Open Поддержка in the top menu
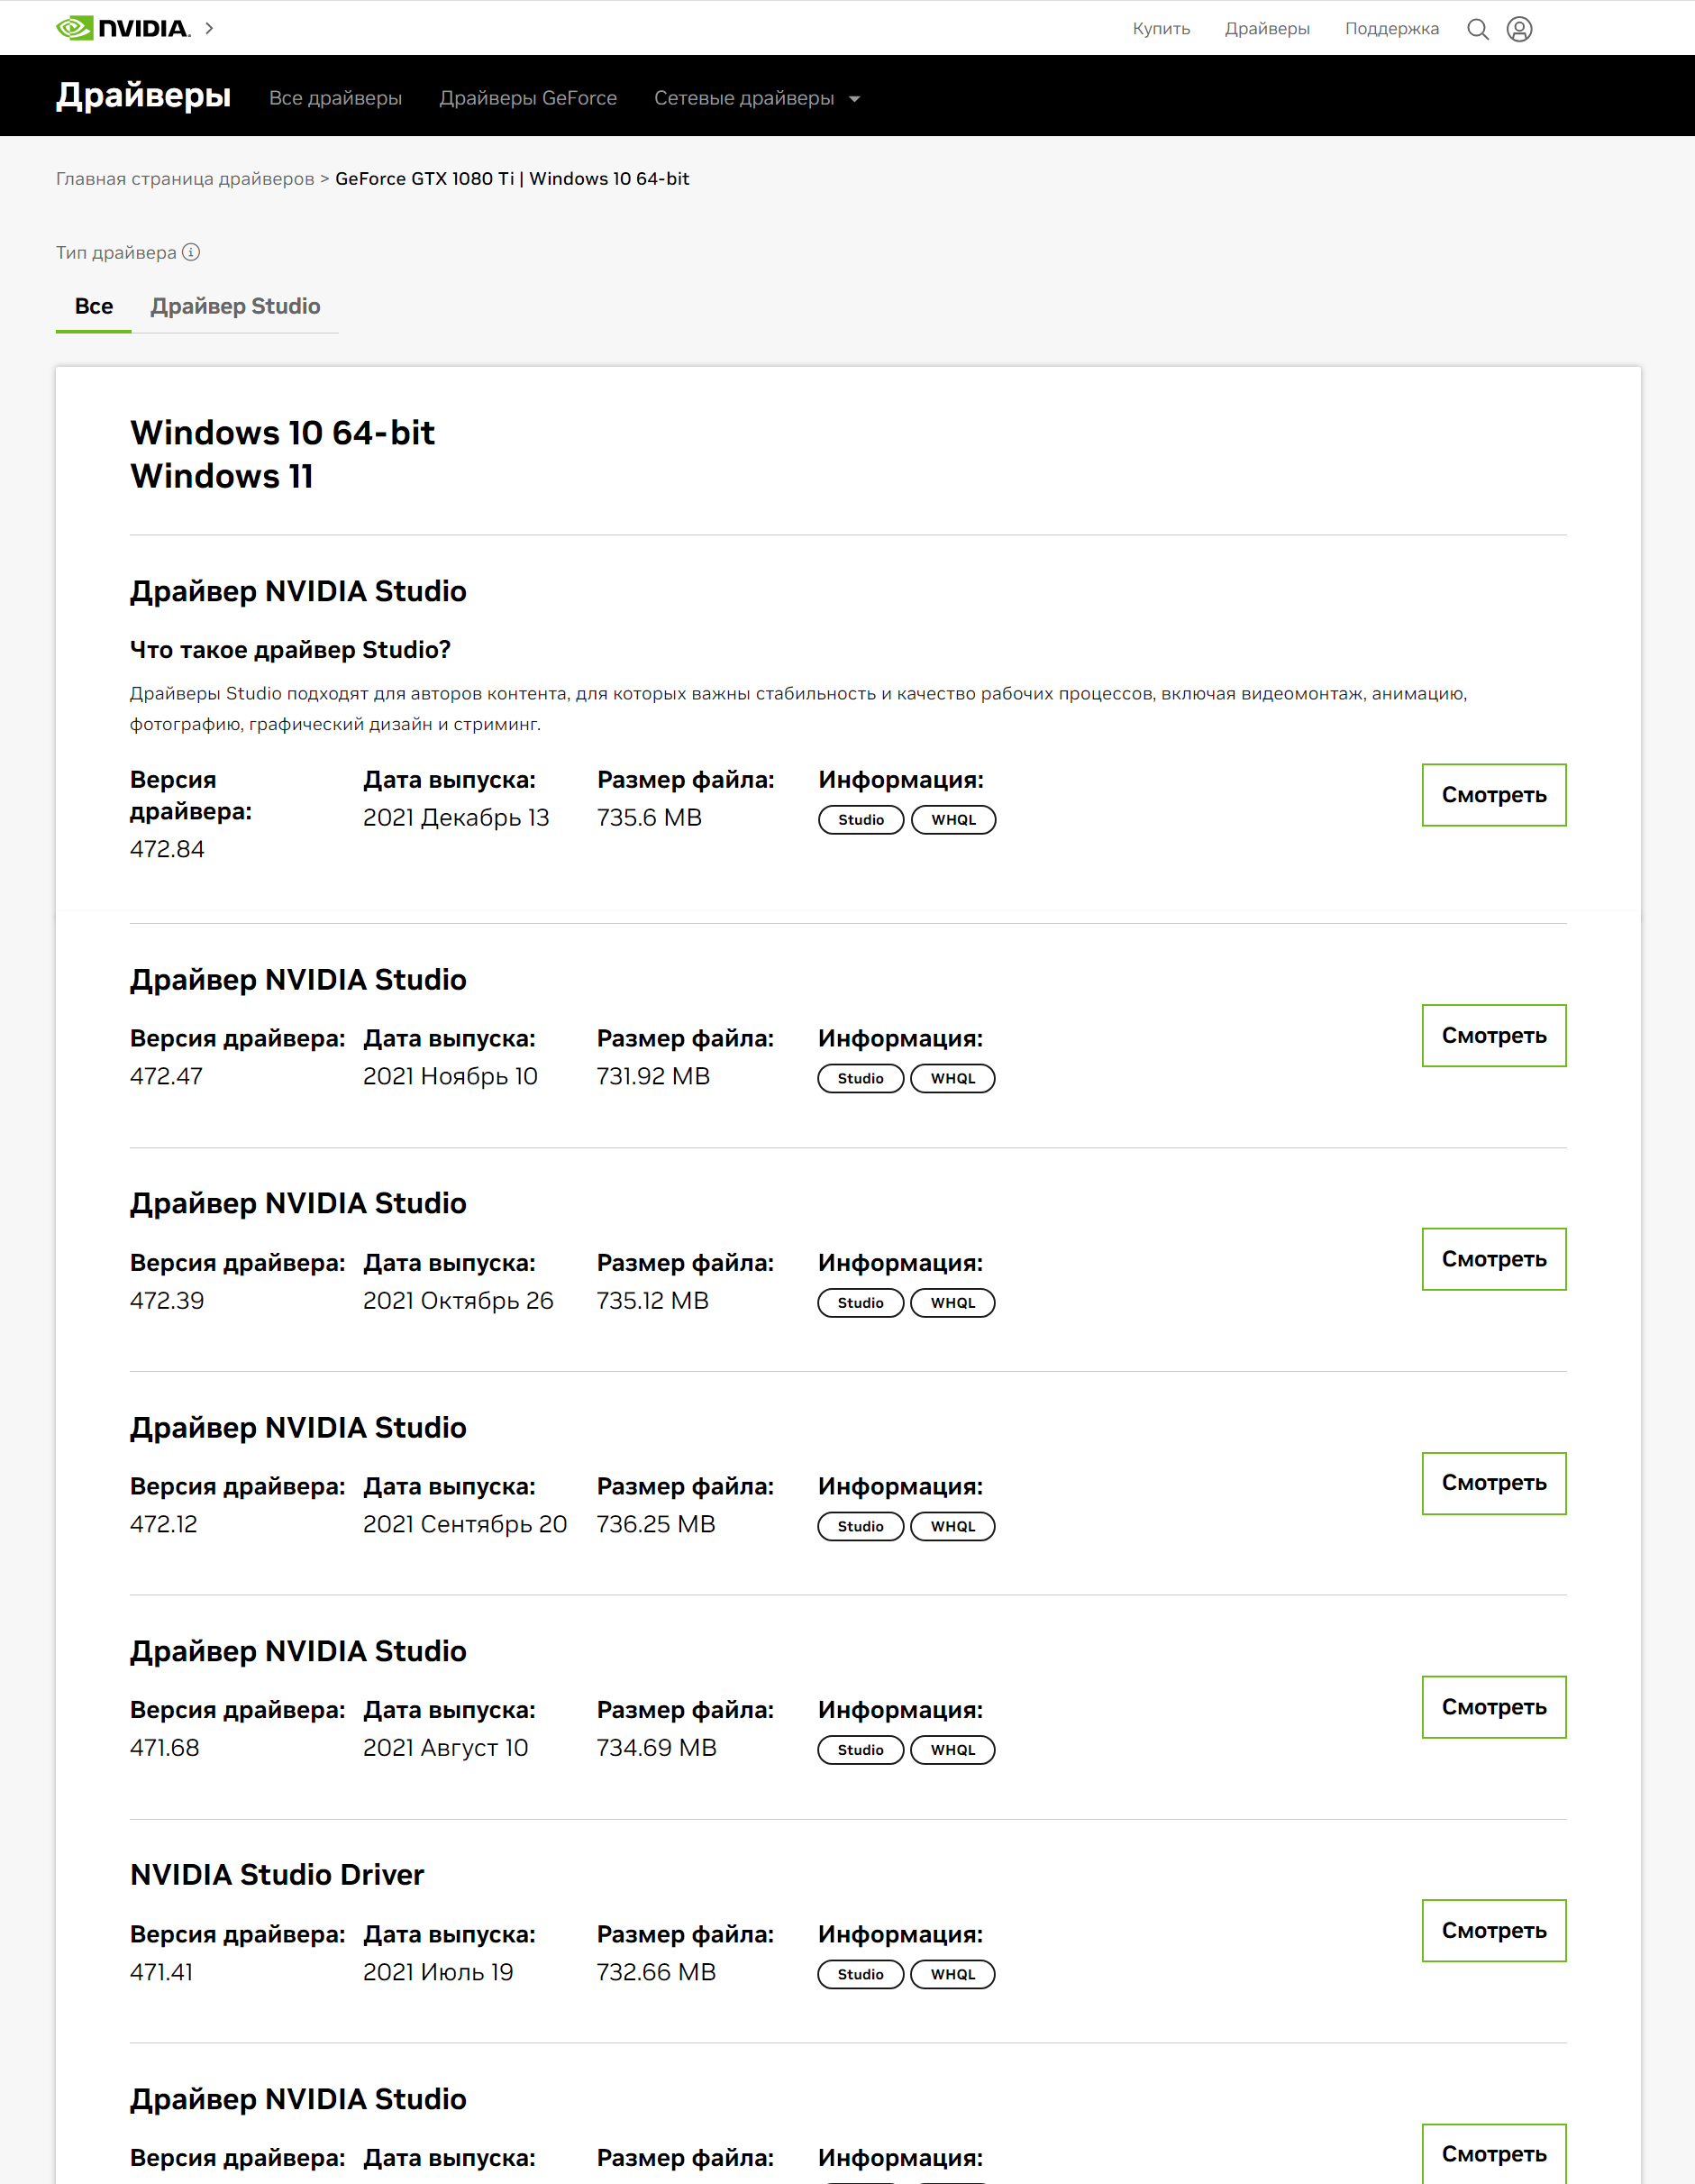This screenshot has width=1695, height=2184. coord(1391,29)
